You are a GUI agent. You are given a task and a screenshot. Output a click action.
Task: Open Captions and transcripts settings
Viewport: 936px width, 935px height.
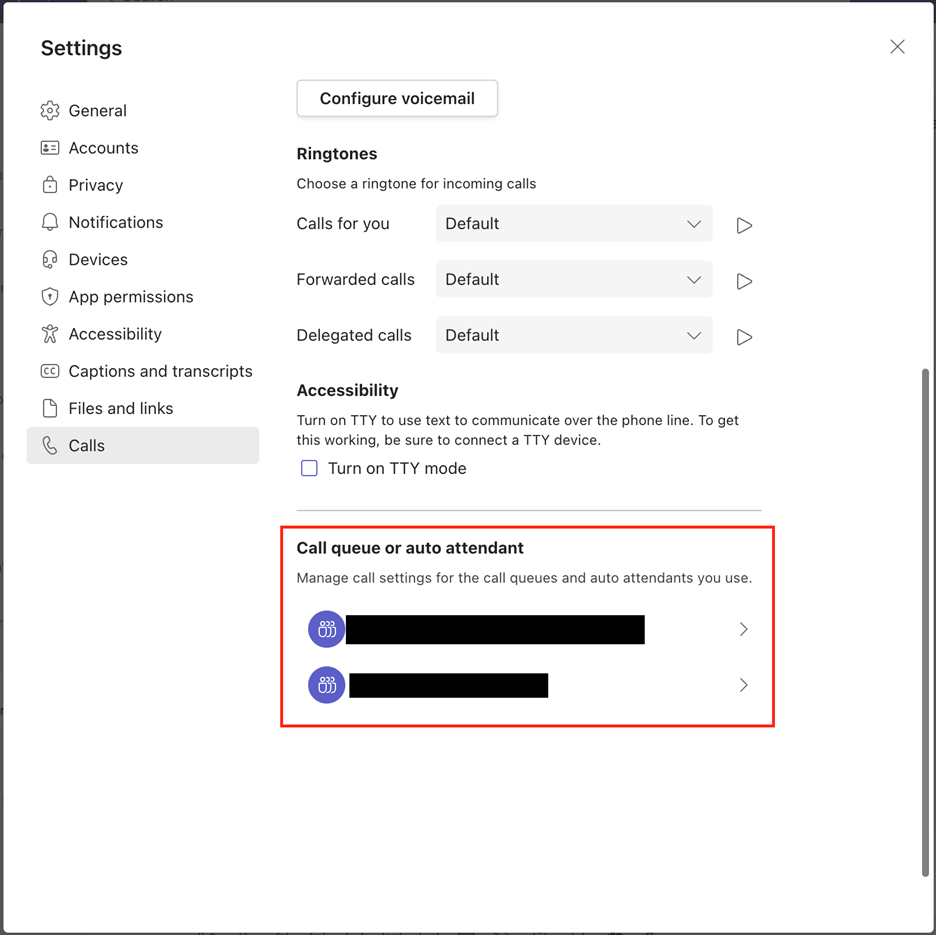[160, 371]
